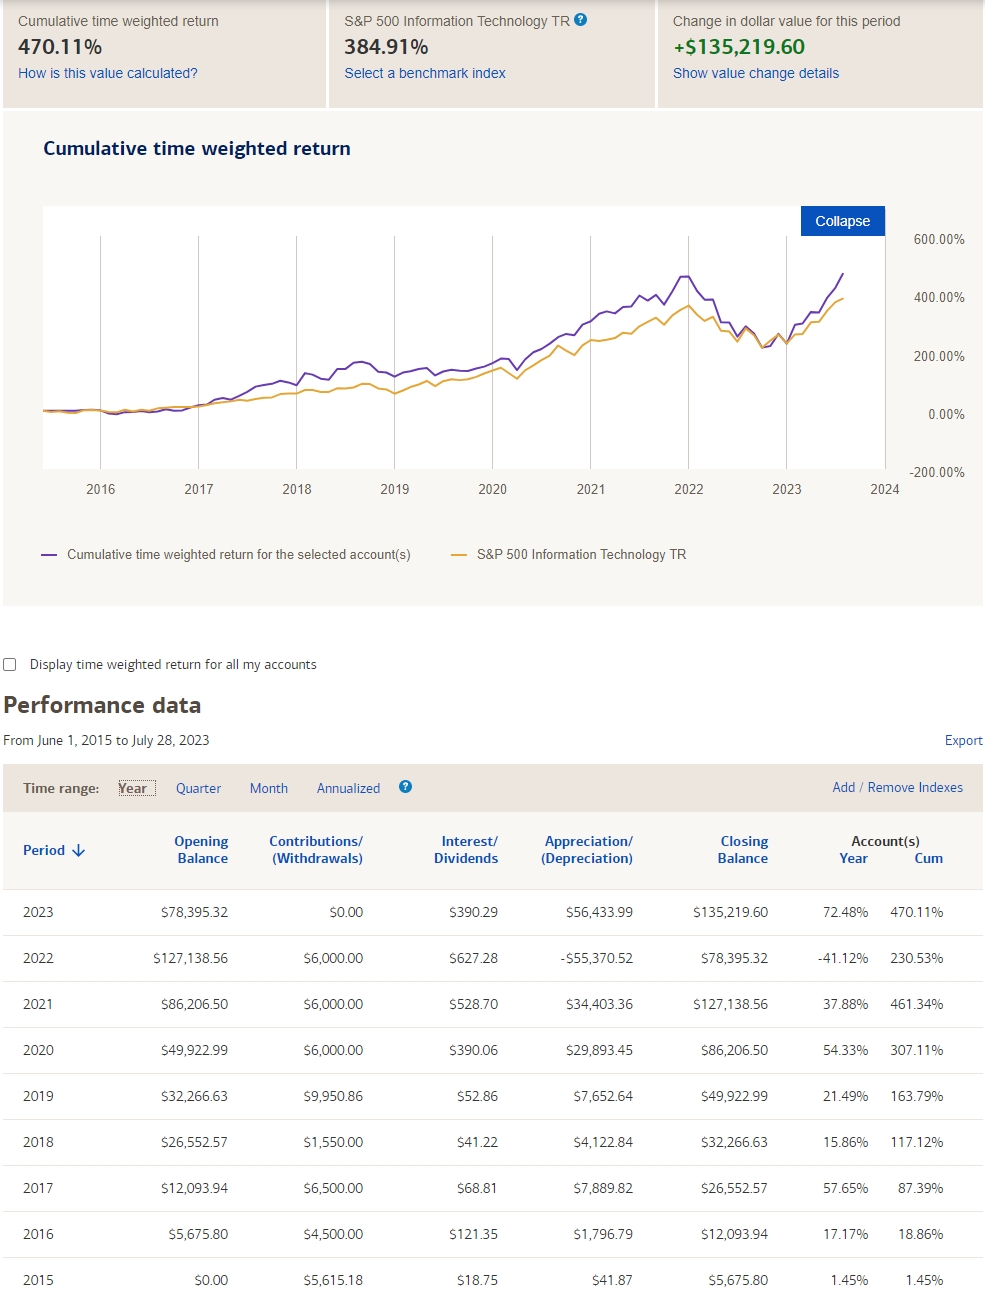Click the Contributions/(Withdrawals) column header
This screenshot has height=1296, width=987.
coord(316,850)
